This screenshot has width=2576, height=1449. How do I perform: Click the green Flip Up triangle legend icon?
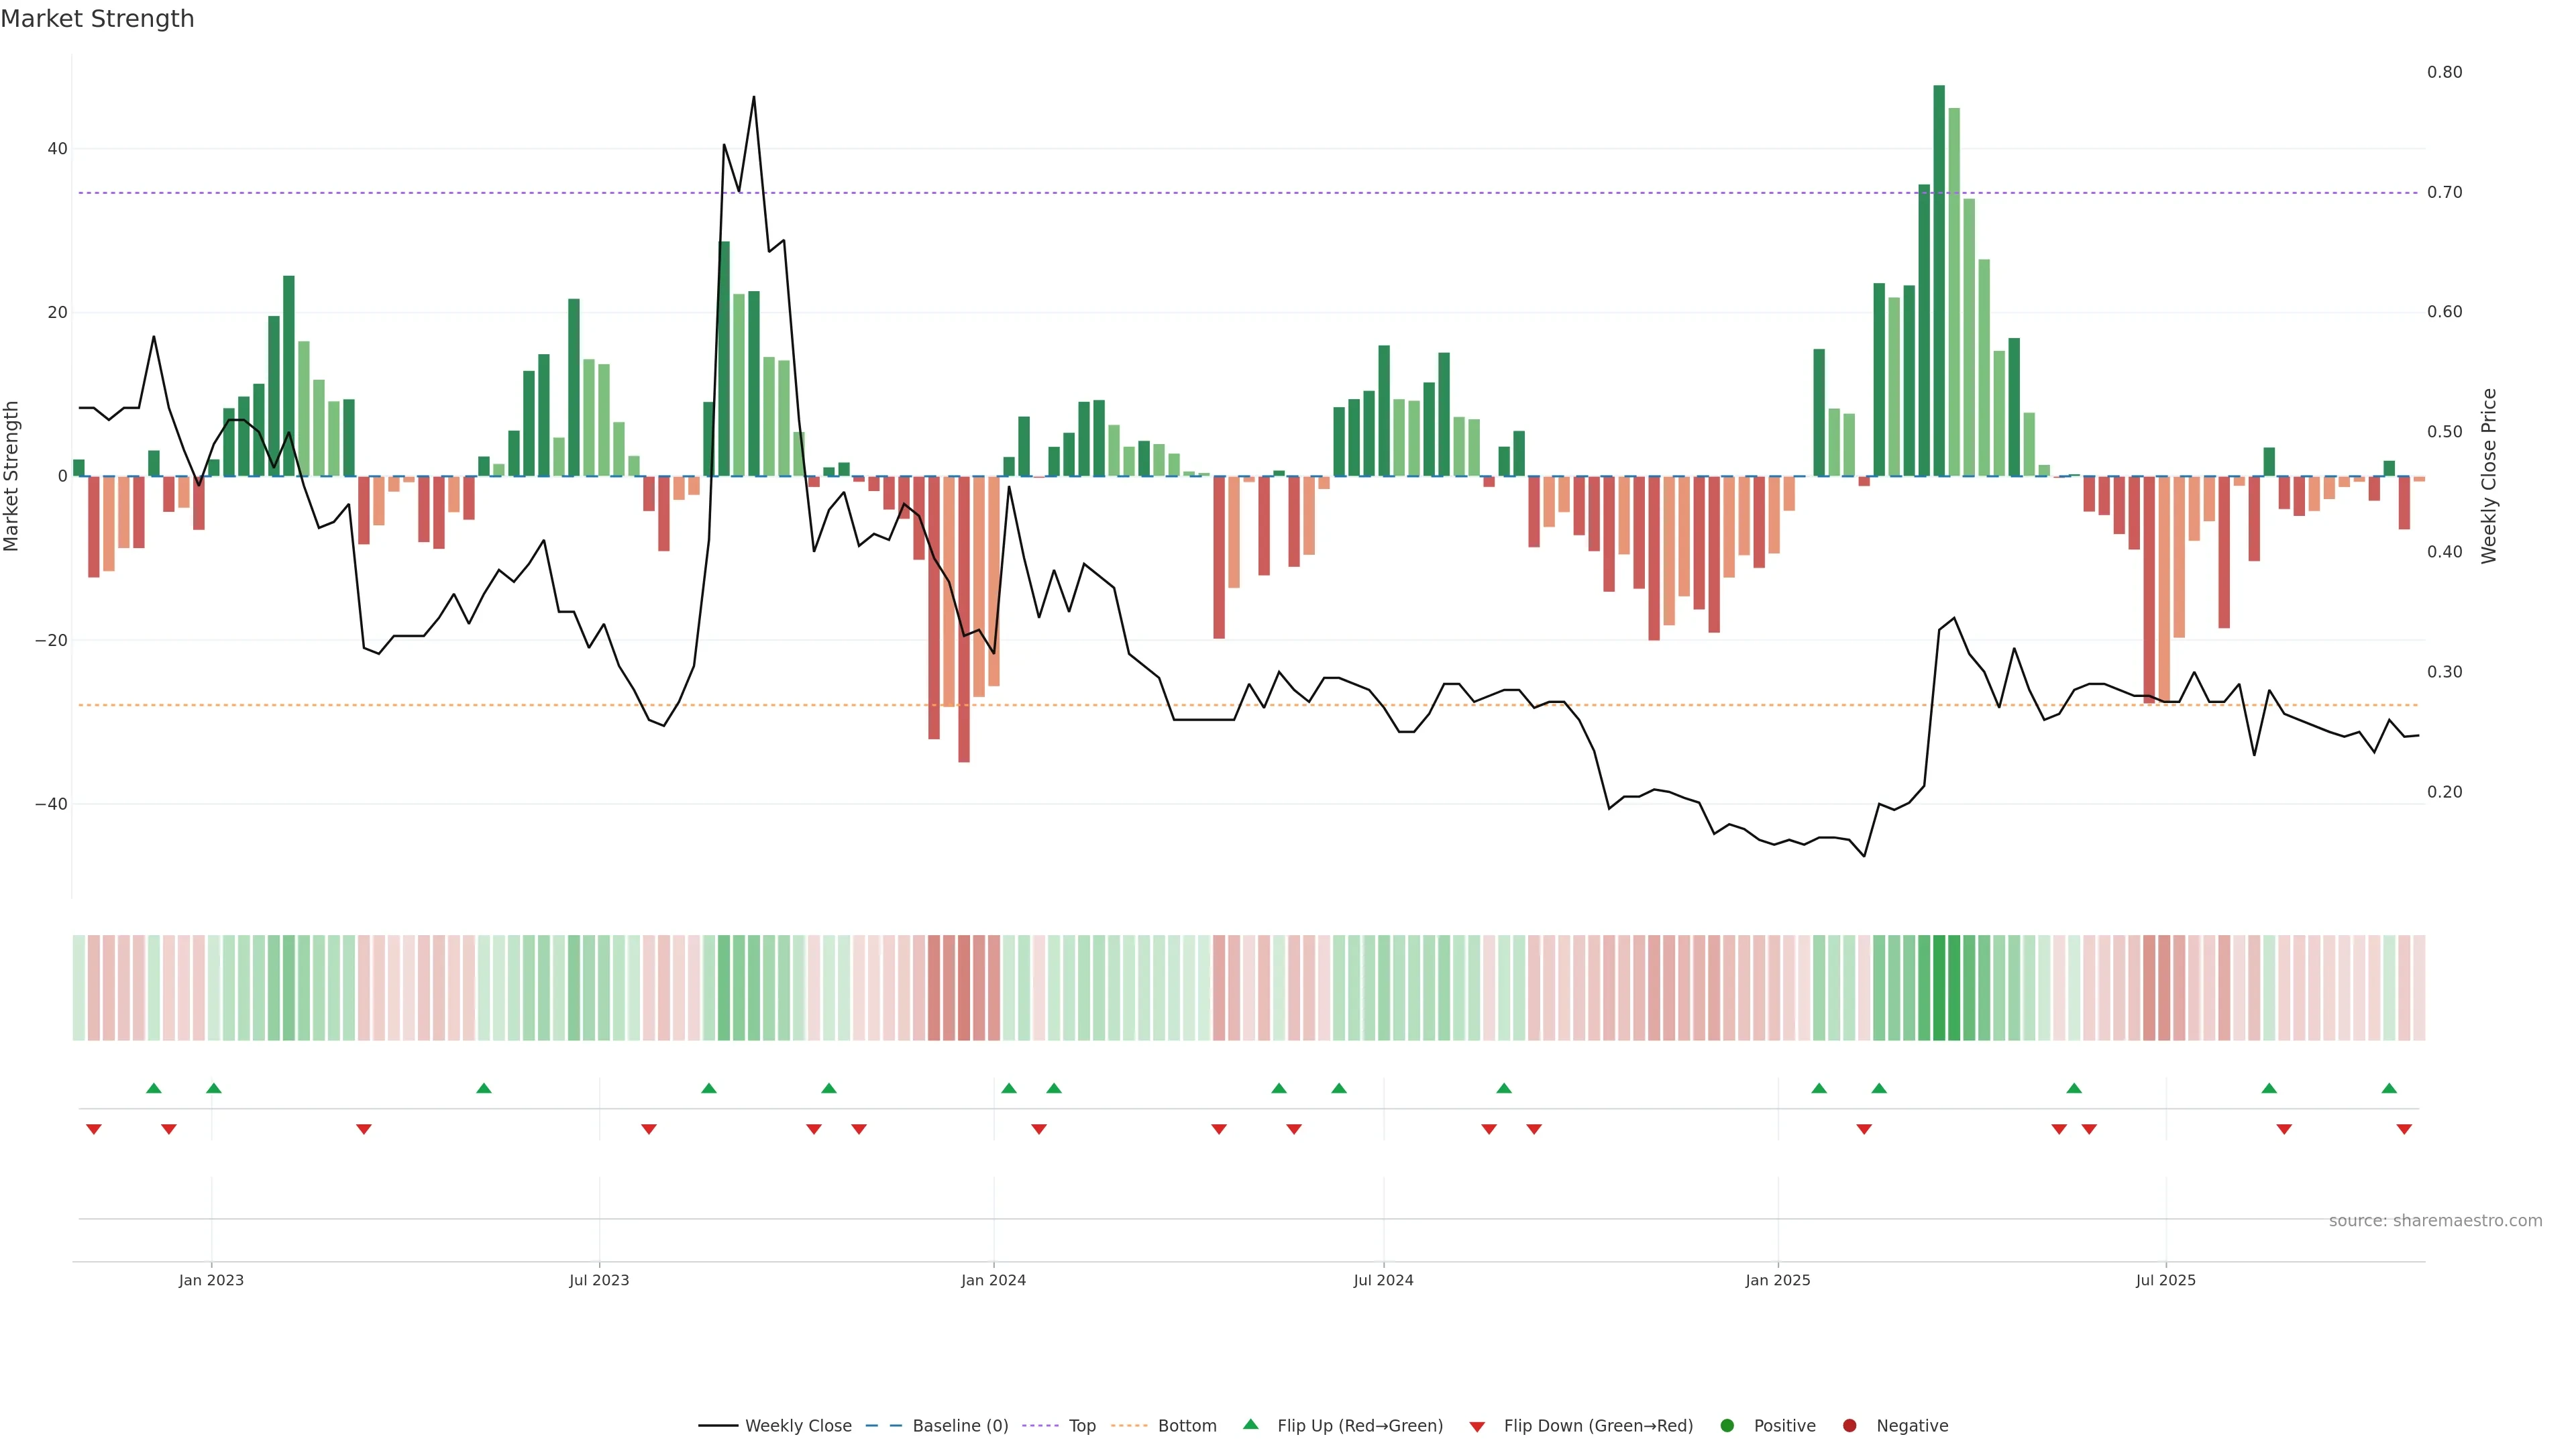pyautogui.click(x=1250, y=1424)
